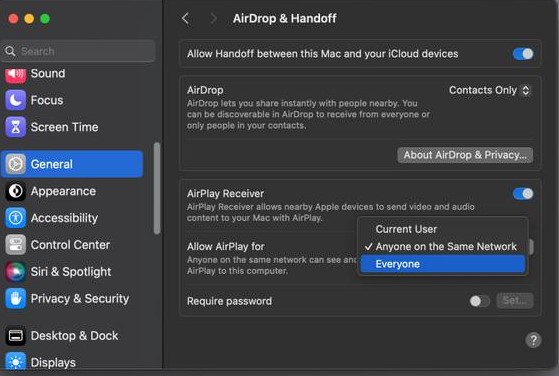
Task: Go back with the left chevron
Action: (x=185, y=18)
